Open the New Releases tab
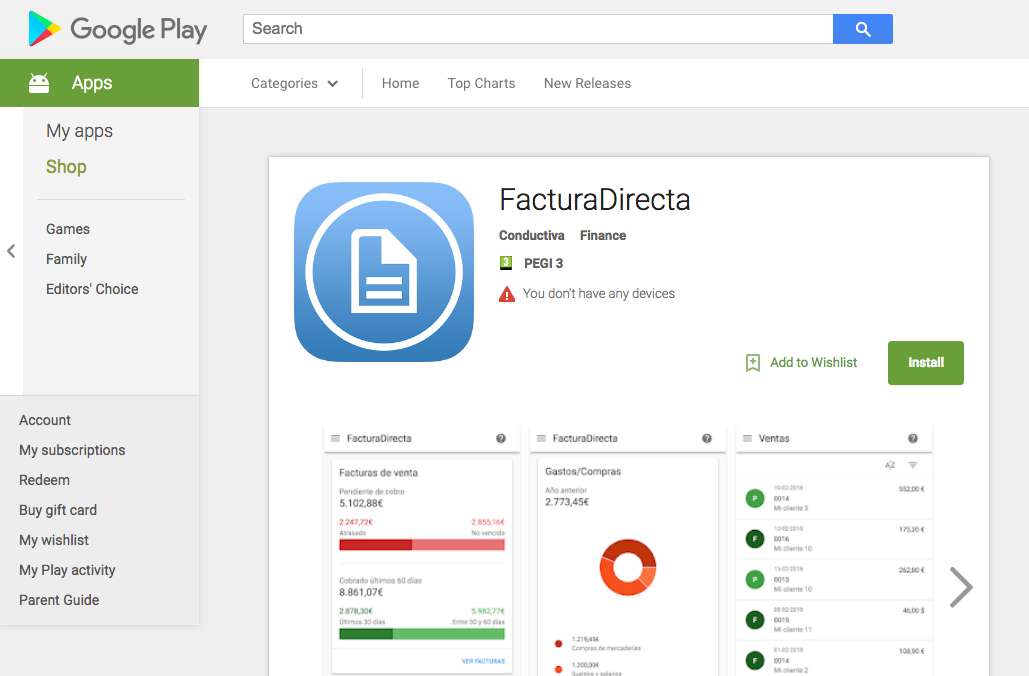Image resolution: width=1029 pixels, height=676 pixels. click(587, 83)
